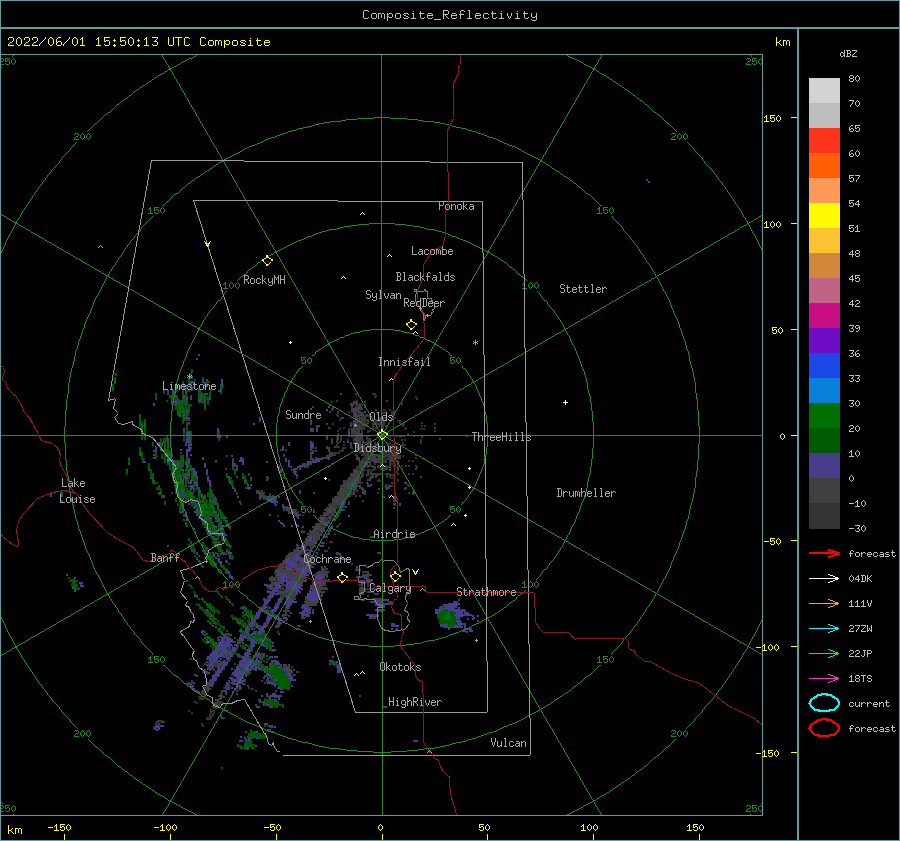Click the Olds city label
Viewport: 900px width, 841px height.
[x=381, y=416]
